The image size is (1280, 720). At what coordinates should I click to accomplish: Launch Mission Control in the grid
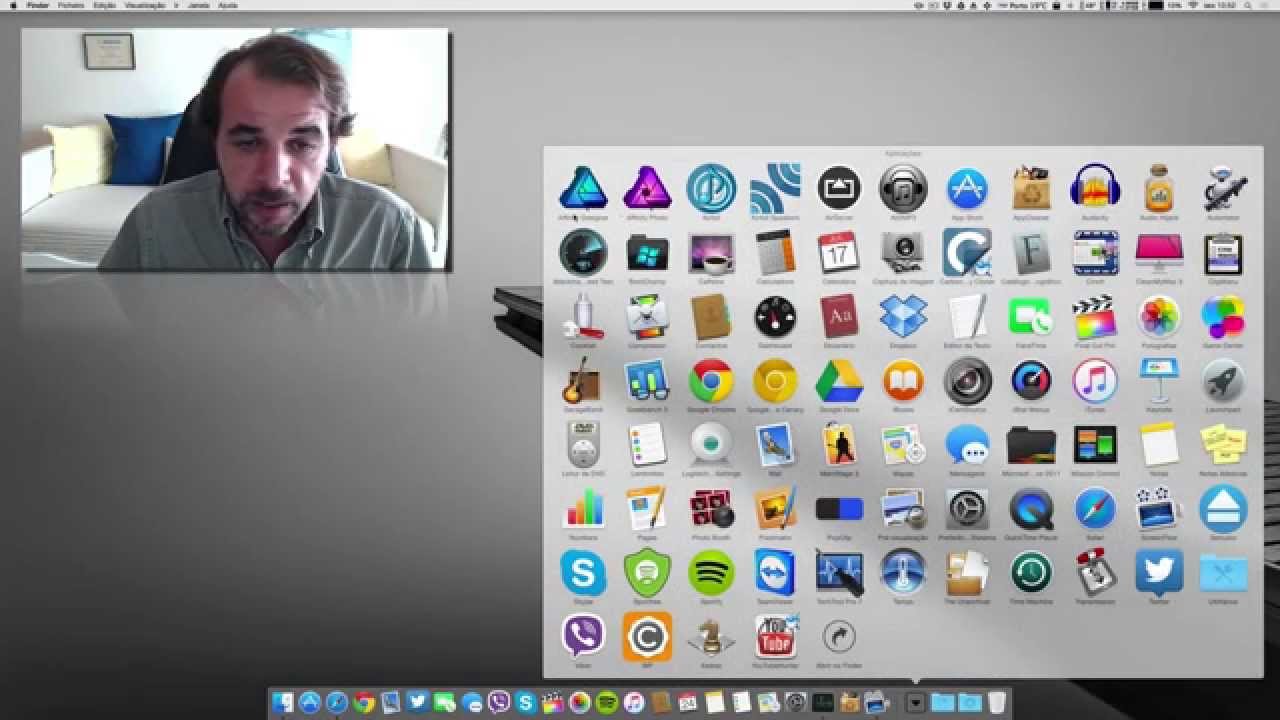(x=1095, y=445)
